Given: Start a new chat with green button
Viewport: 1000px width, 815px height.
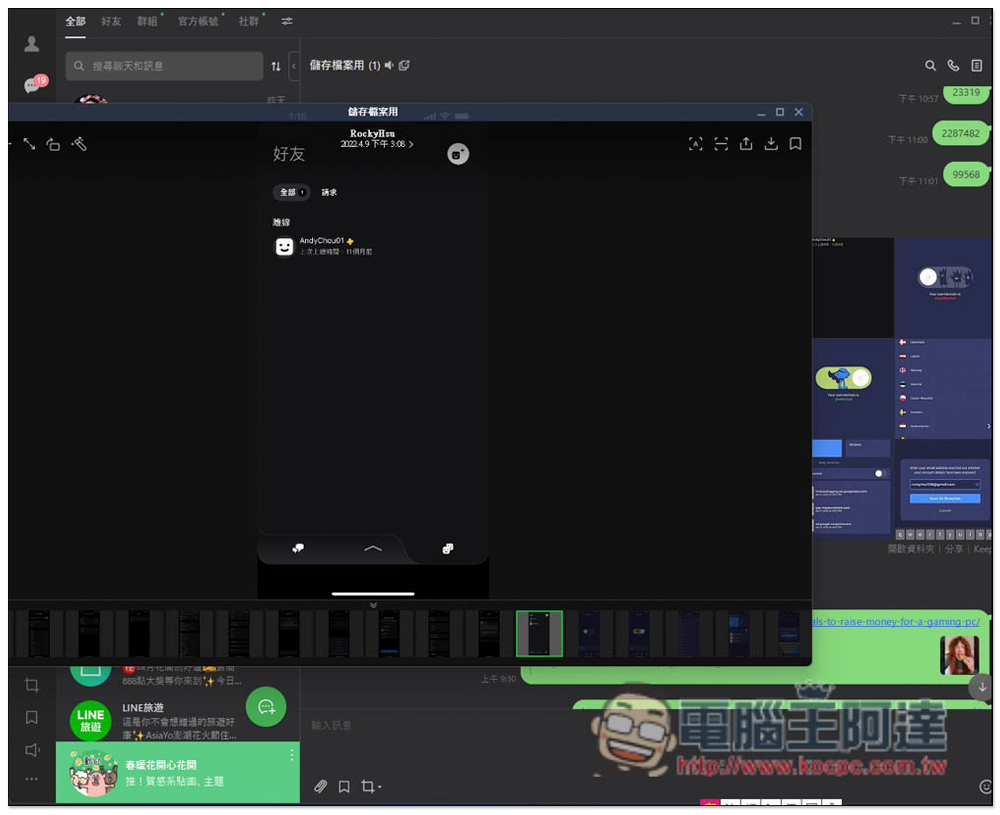Looking at the screenshot, I should coord(266,707).
